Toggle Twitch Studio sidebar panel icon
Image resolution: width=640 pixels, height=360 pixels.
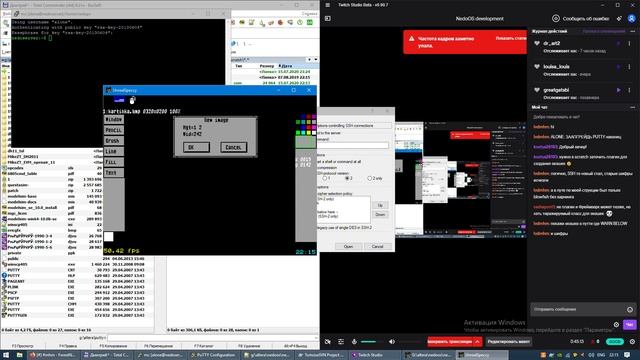[327, 18]
